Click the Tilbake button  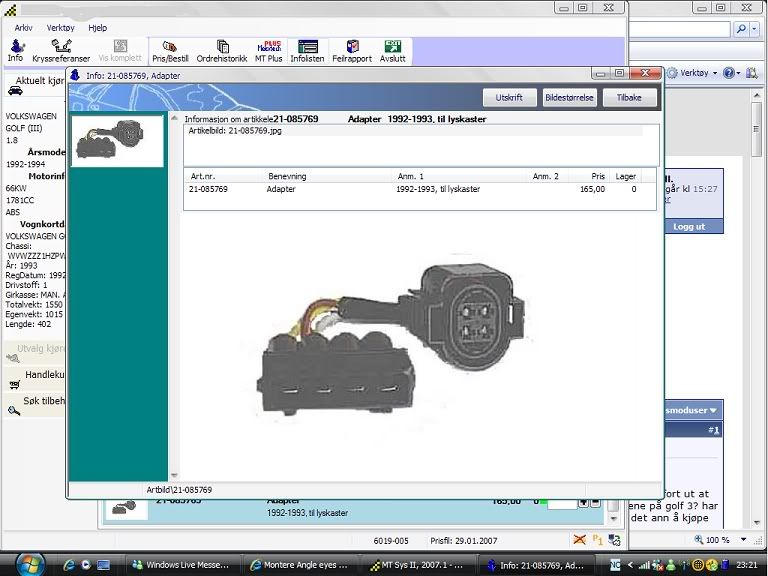pyautogui.click(x=629, y=98)
